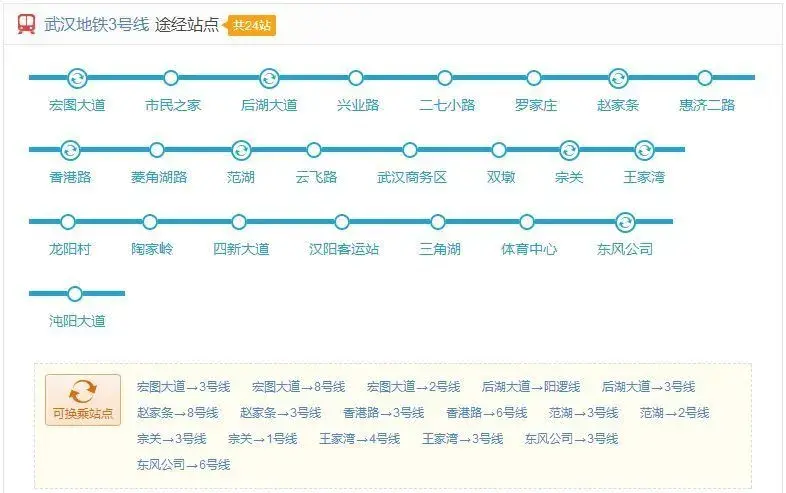Open transfer link 香港路→3号线
Viewport: 786px width, 493px height.
(383, 413)
